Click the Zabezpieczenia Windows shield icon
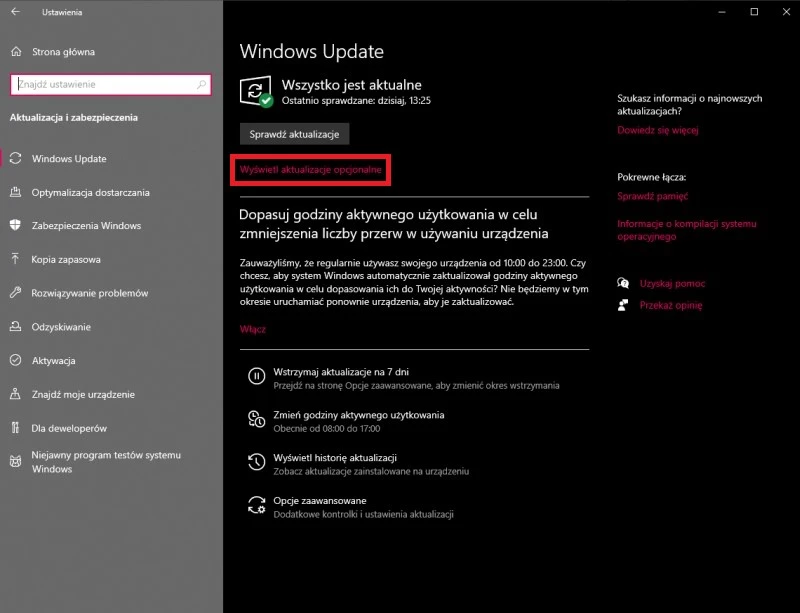The height and width of the screenshot is (613, 800). coord(16,225)
